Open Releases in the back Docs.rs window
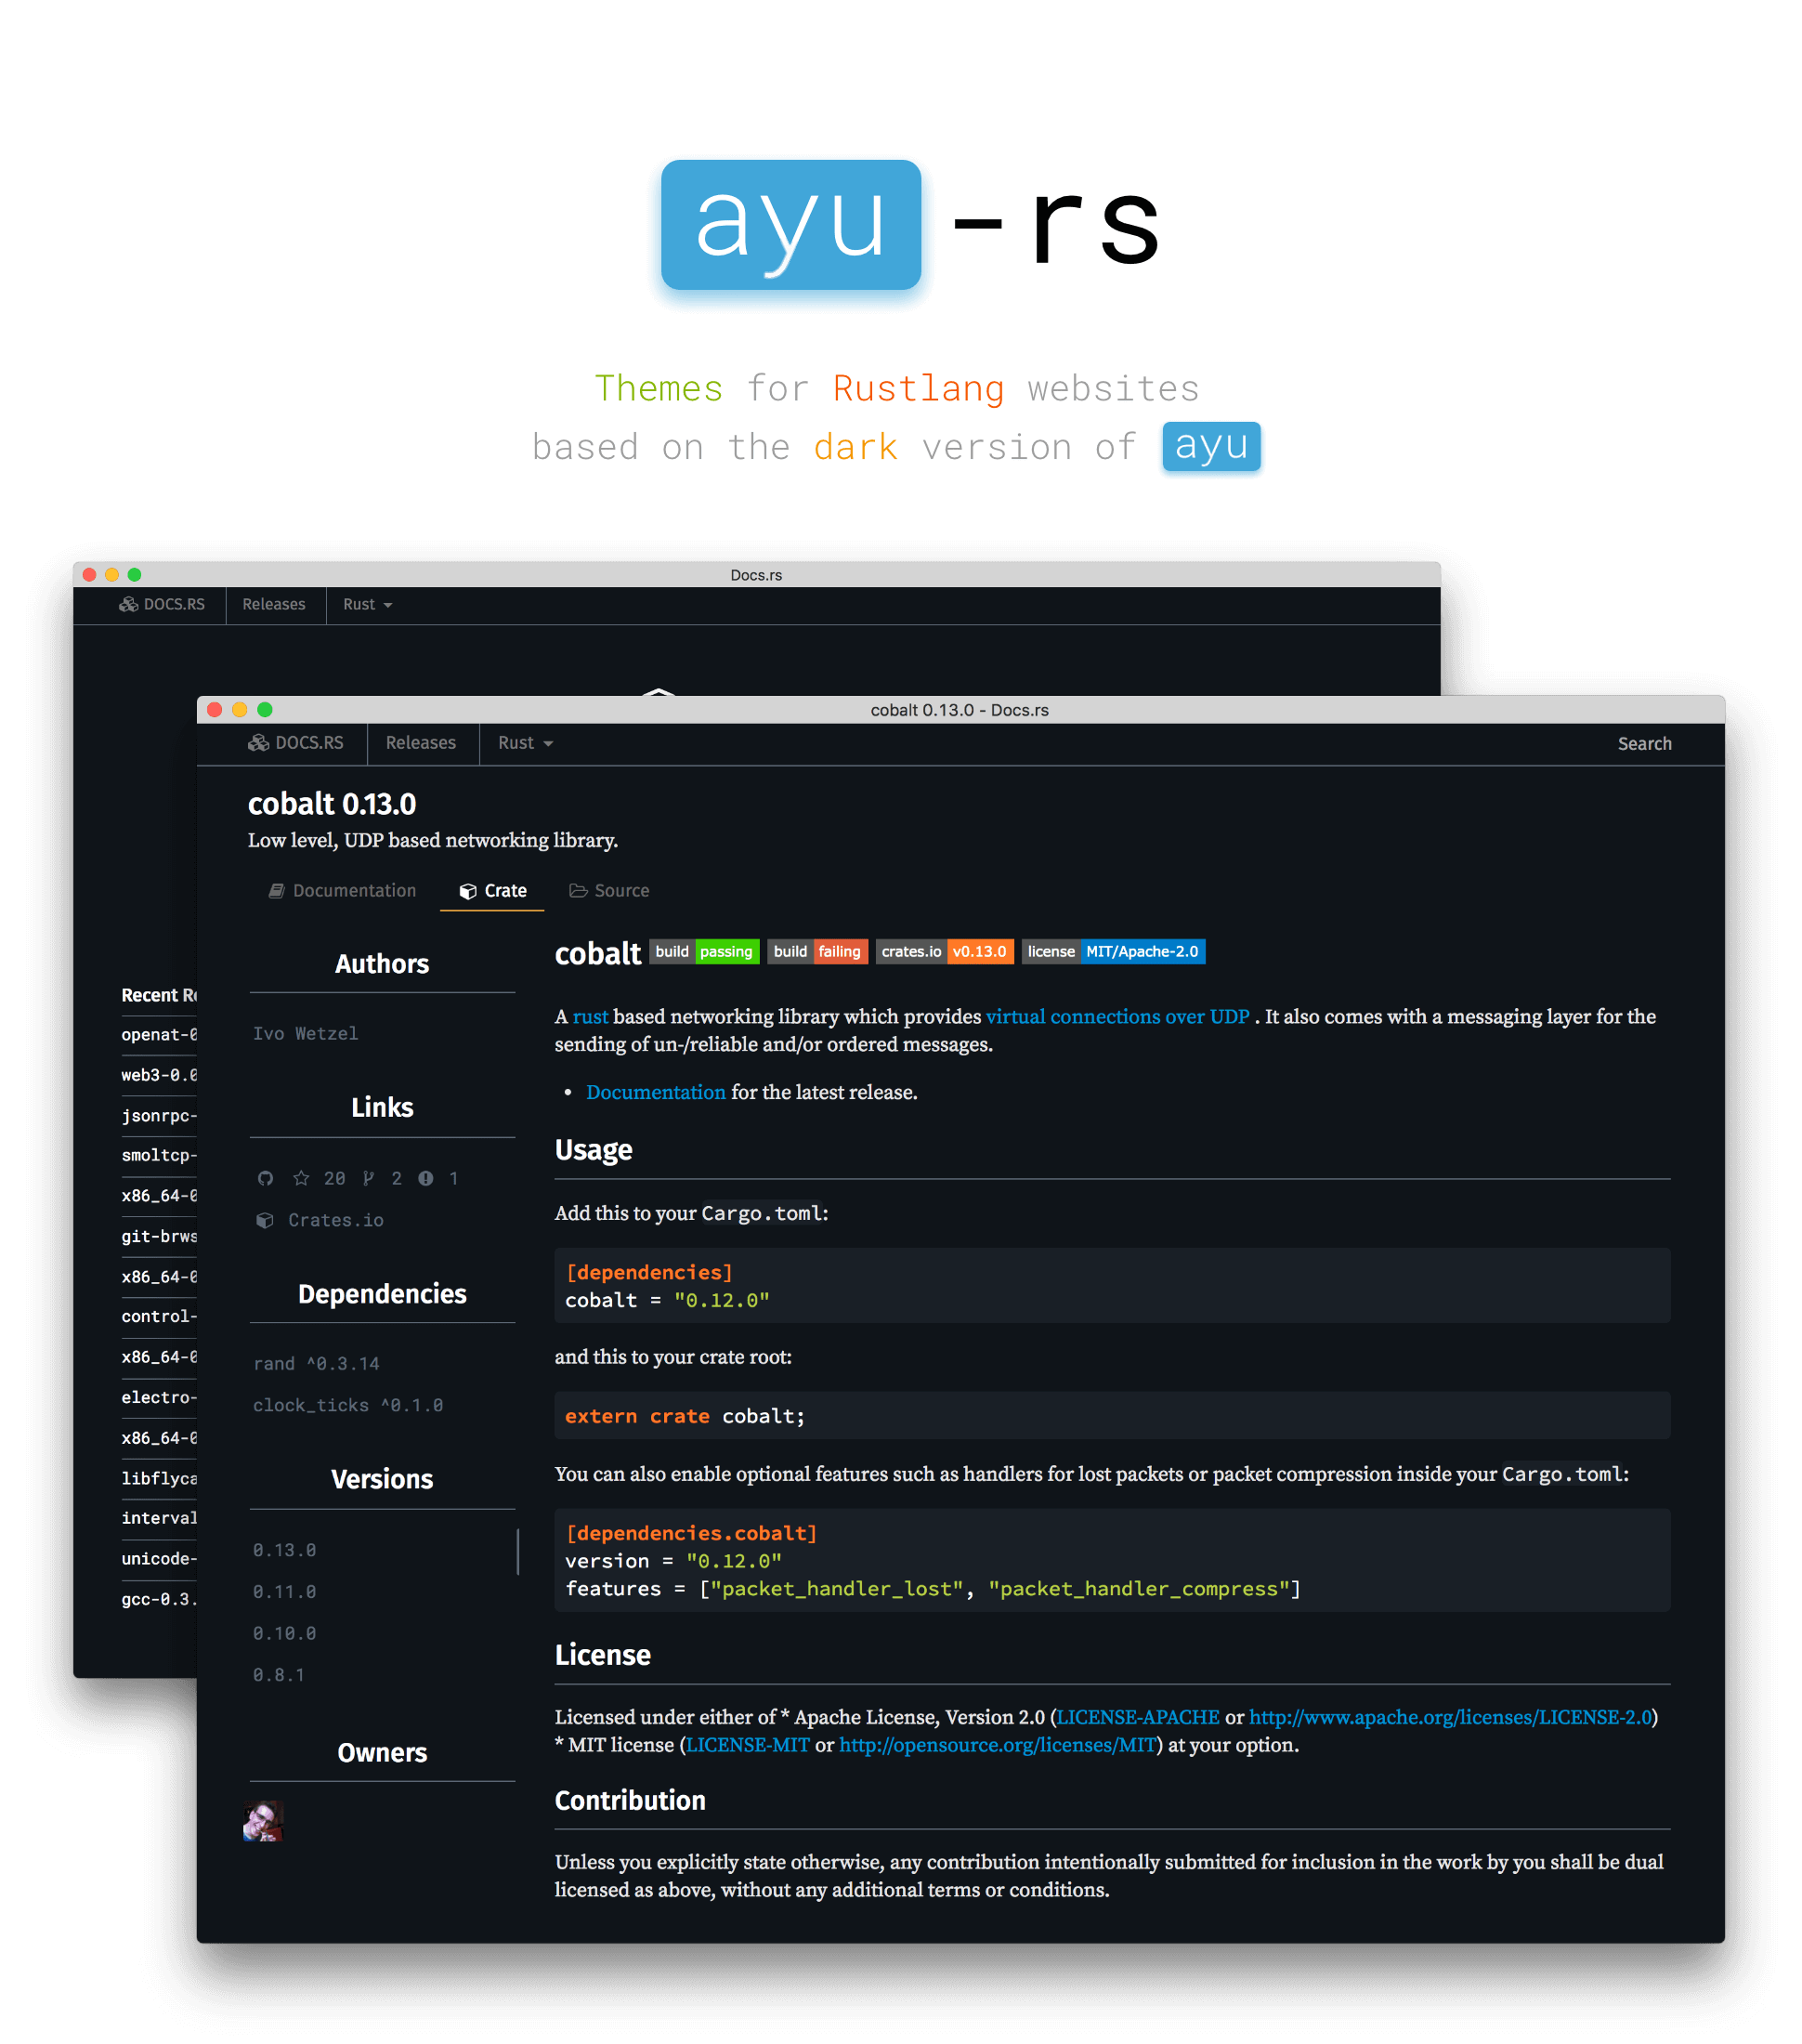This screenshot has height=2044, width=1802. coord(274,604)
